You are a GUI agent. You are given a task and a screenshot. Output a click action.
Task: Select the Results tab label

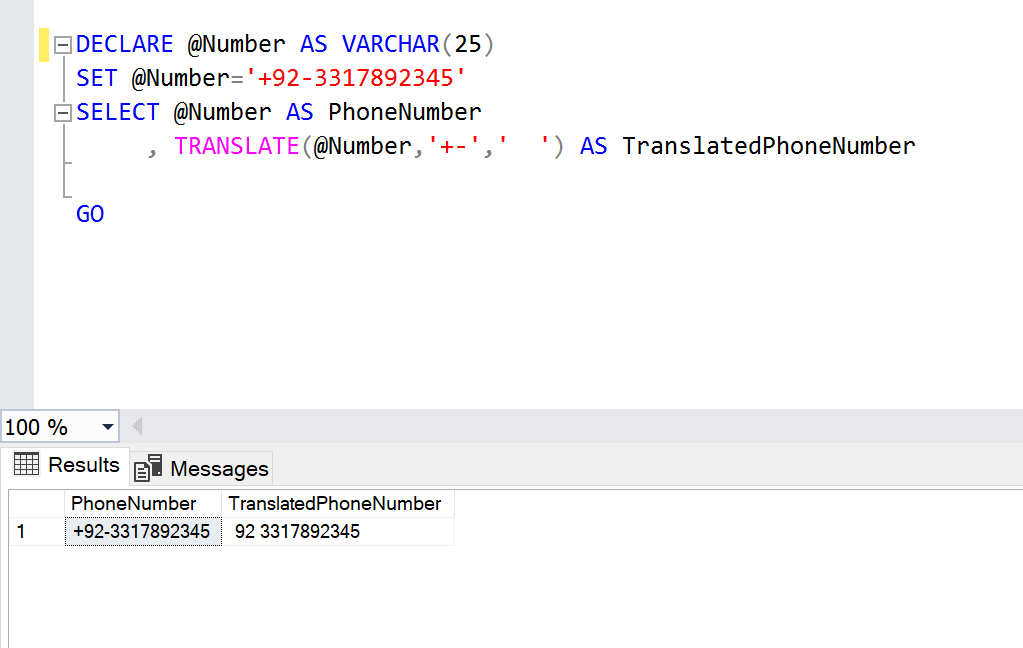83,465
